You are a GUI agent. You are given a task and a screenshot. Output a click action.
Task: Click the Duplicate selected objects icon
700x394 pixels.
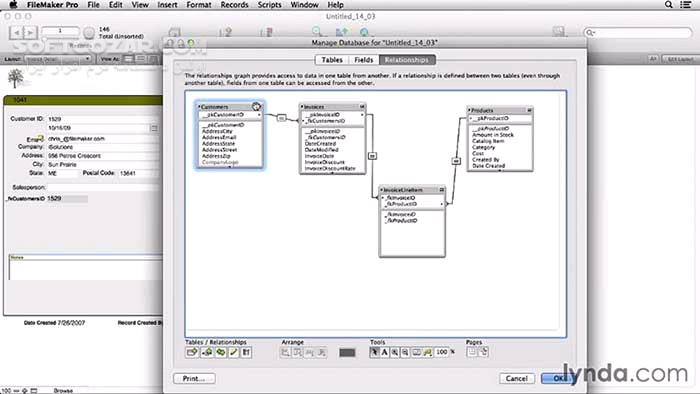coord(221,353)
